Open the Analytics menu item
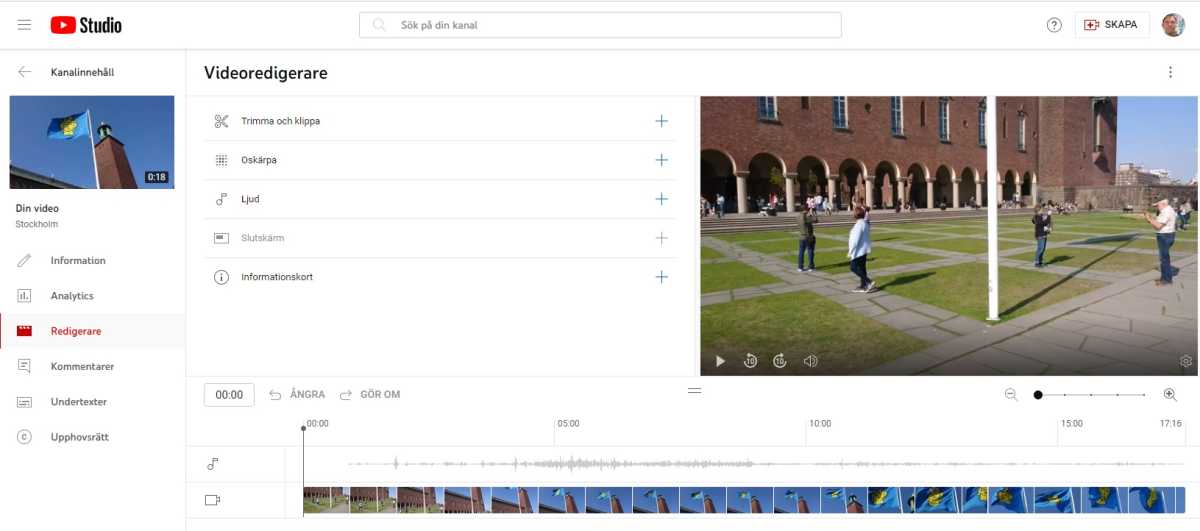1200x531 pixels. (72, 296)
